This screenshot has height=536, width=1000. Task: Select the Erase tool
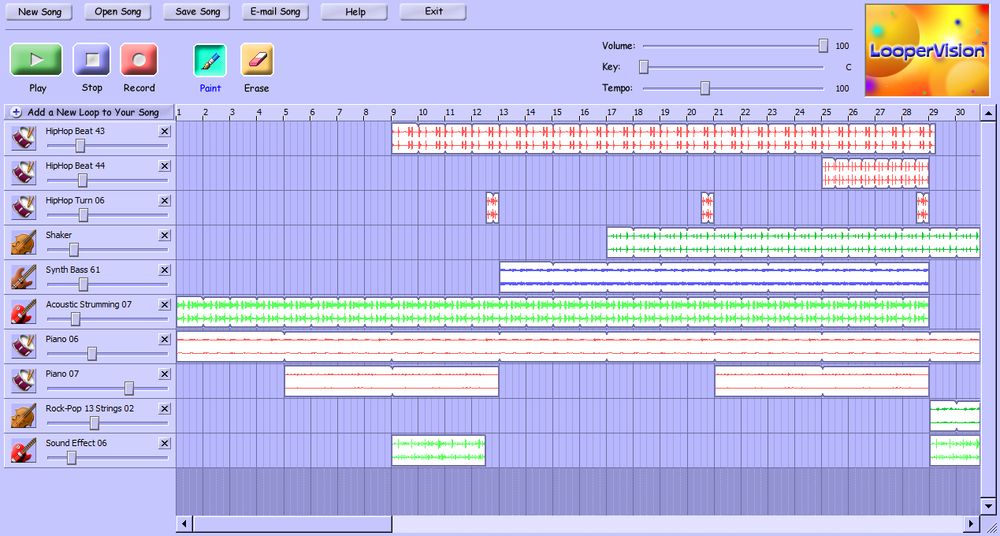click(x=257, y=60)
